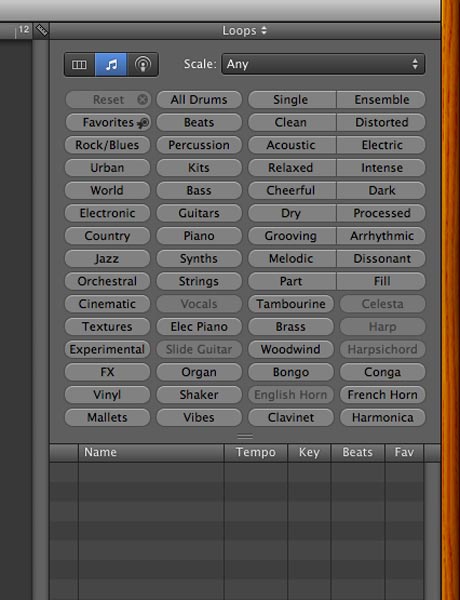Toggle the All Drums filter
The width and height of the screenshot is (460, 600).
click(x=199, y=100)
